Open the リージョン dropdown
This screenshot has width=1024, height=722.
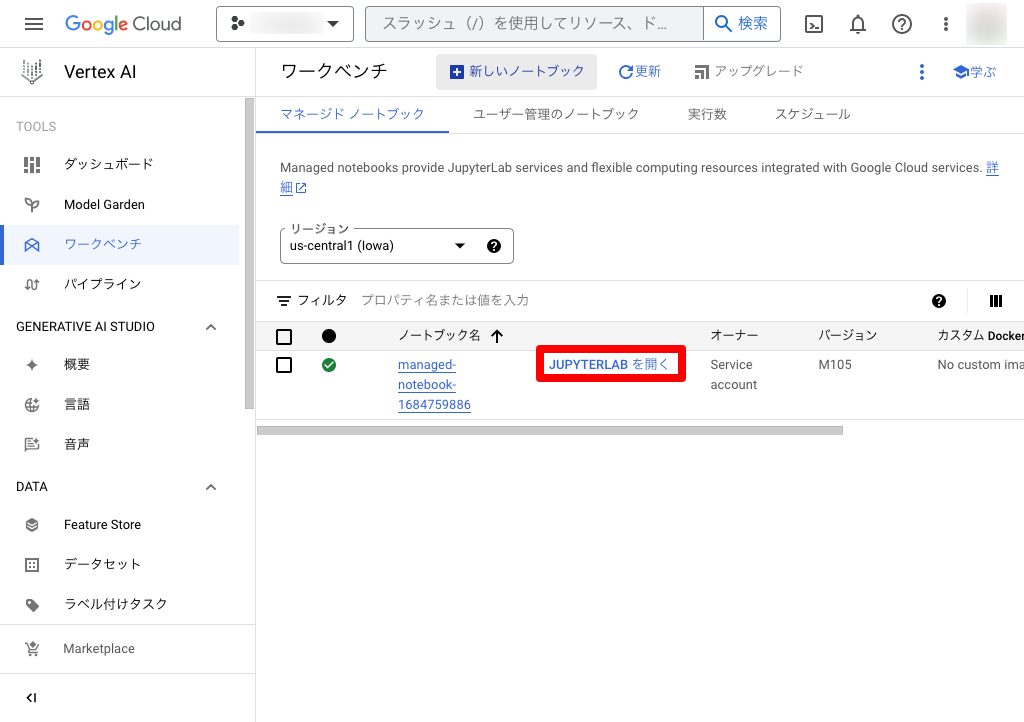tap(459, 245)
